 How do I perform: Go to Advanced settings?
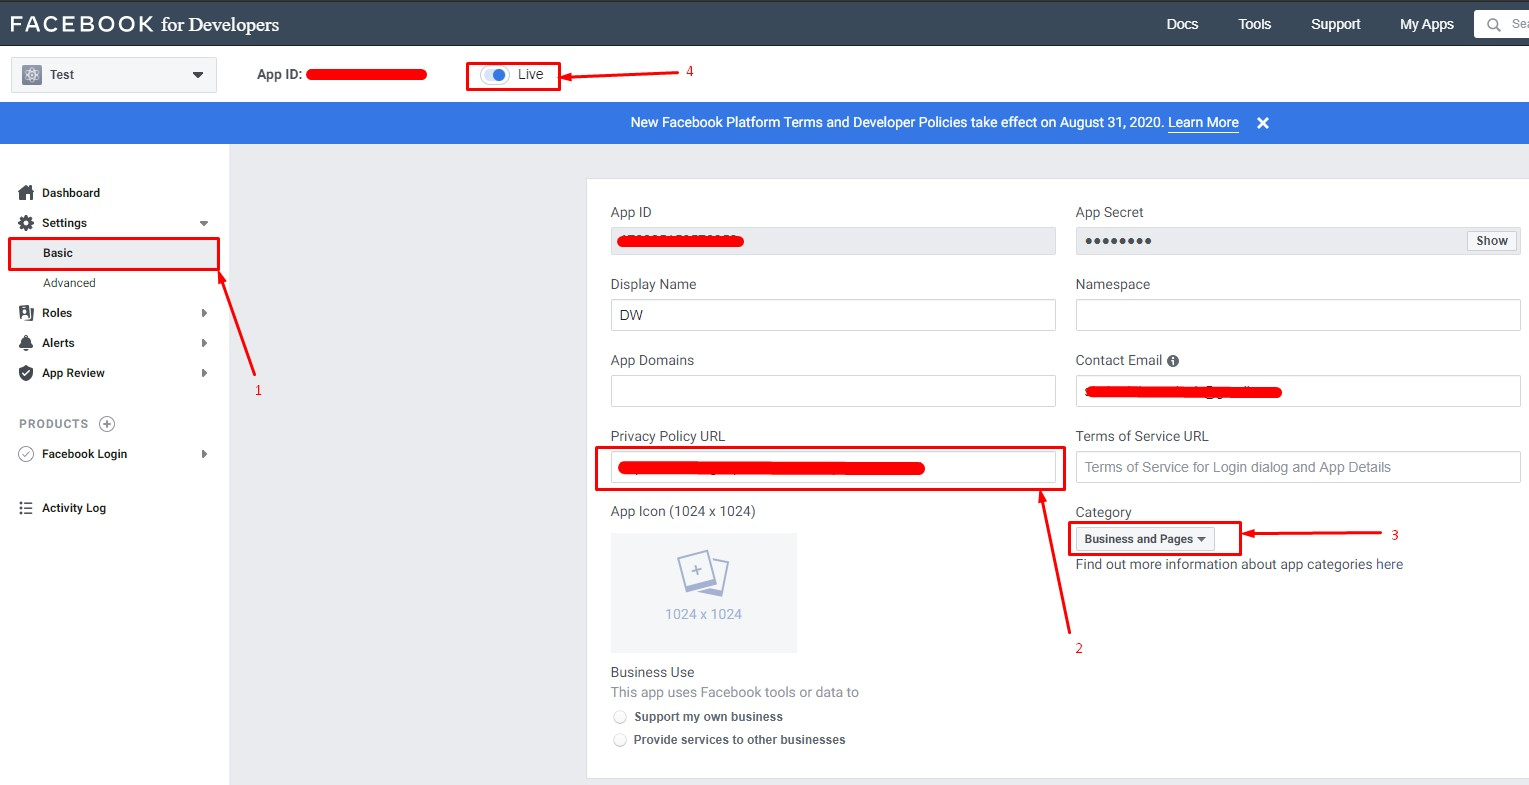tap(69, 283)
